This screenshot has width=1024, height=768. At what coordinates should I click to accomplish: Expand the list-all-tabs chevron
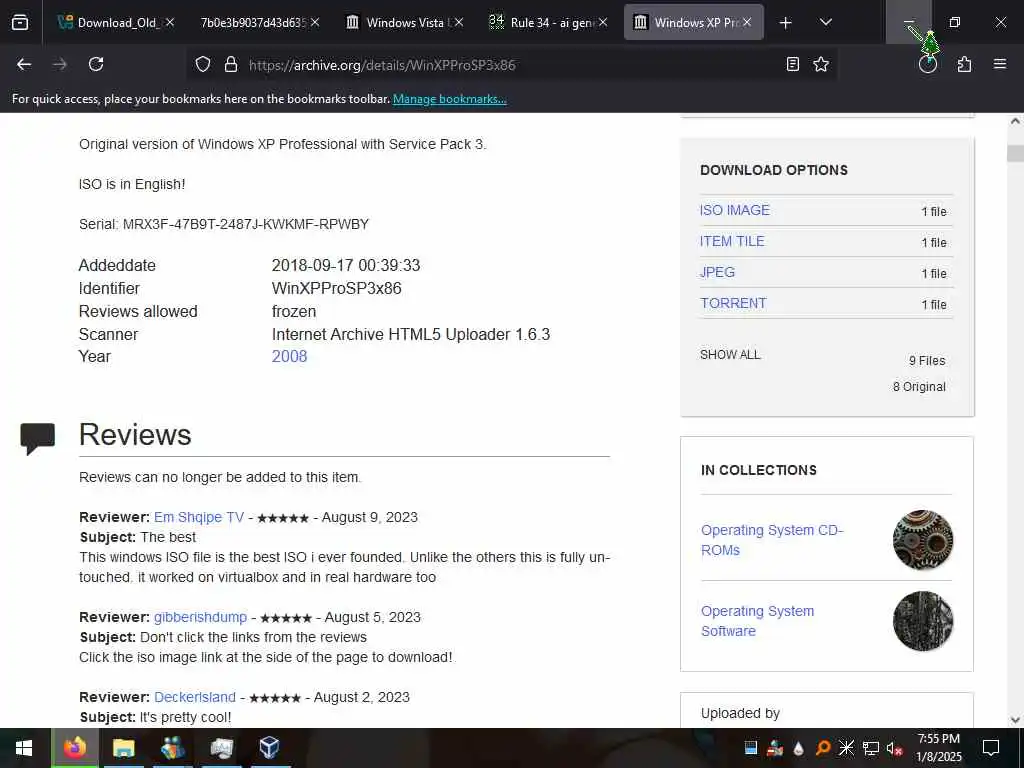(825, 22)
